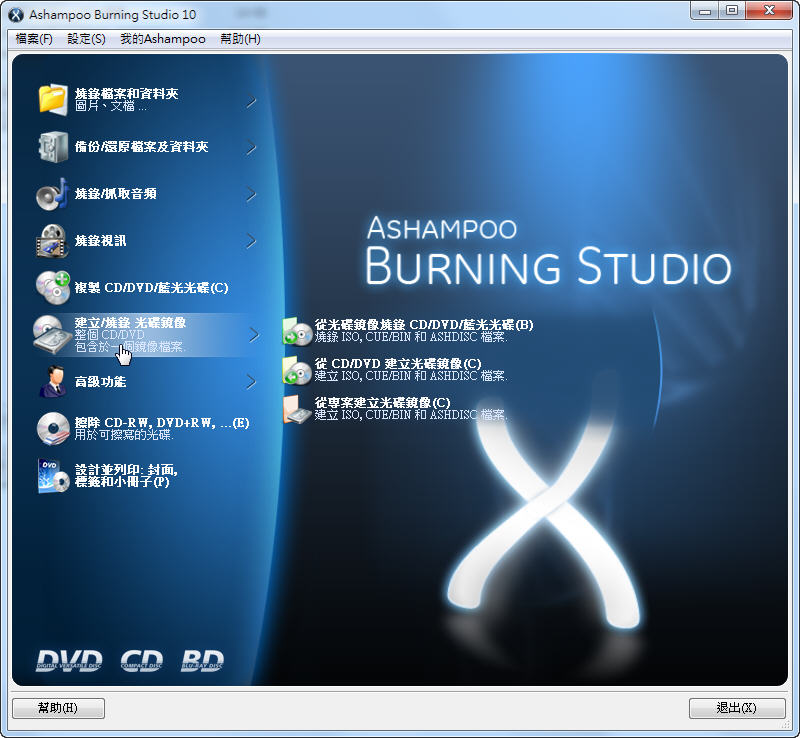
Task: Click the safe icon for backup/restore
Action: point(53,146)
